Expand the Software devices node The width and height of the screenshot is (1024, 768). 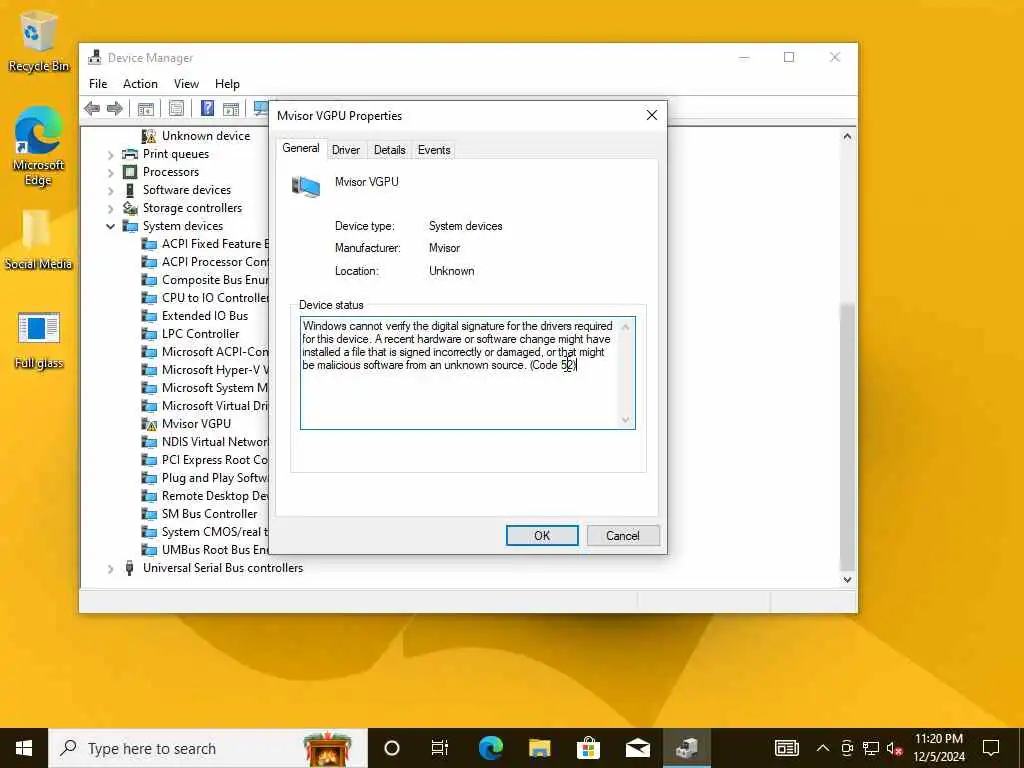(x=110, y=191)
